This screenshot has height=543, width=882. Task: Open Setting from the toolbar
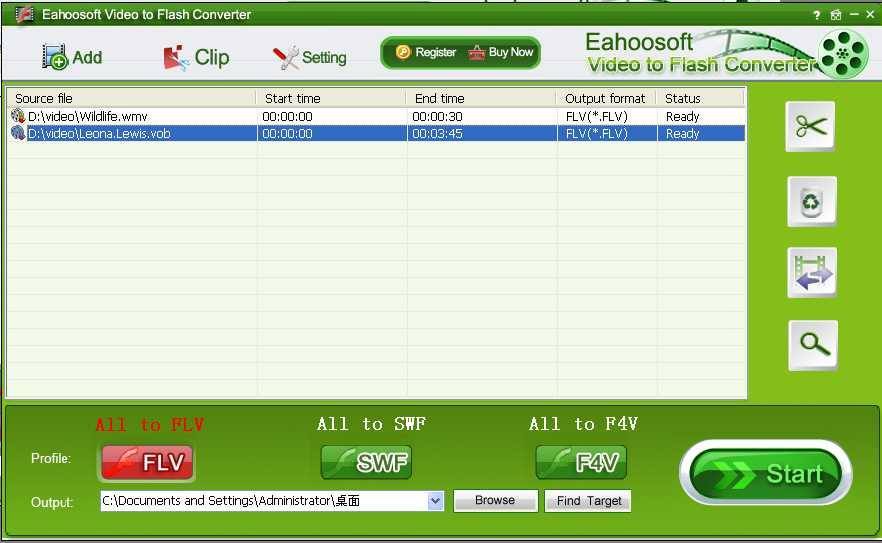pyautogui.click(x=310, y=57)
